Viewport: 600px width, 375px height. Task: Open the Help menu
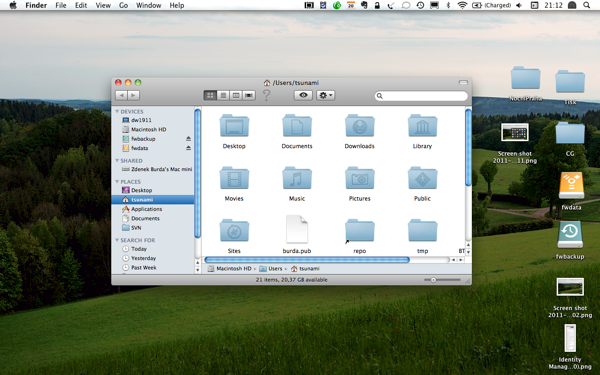point(177,5)
